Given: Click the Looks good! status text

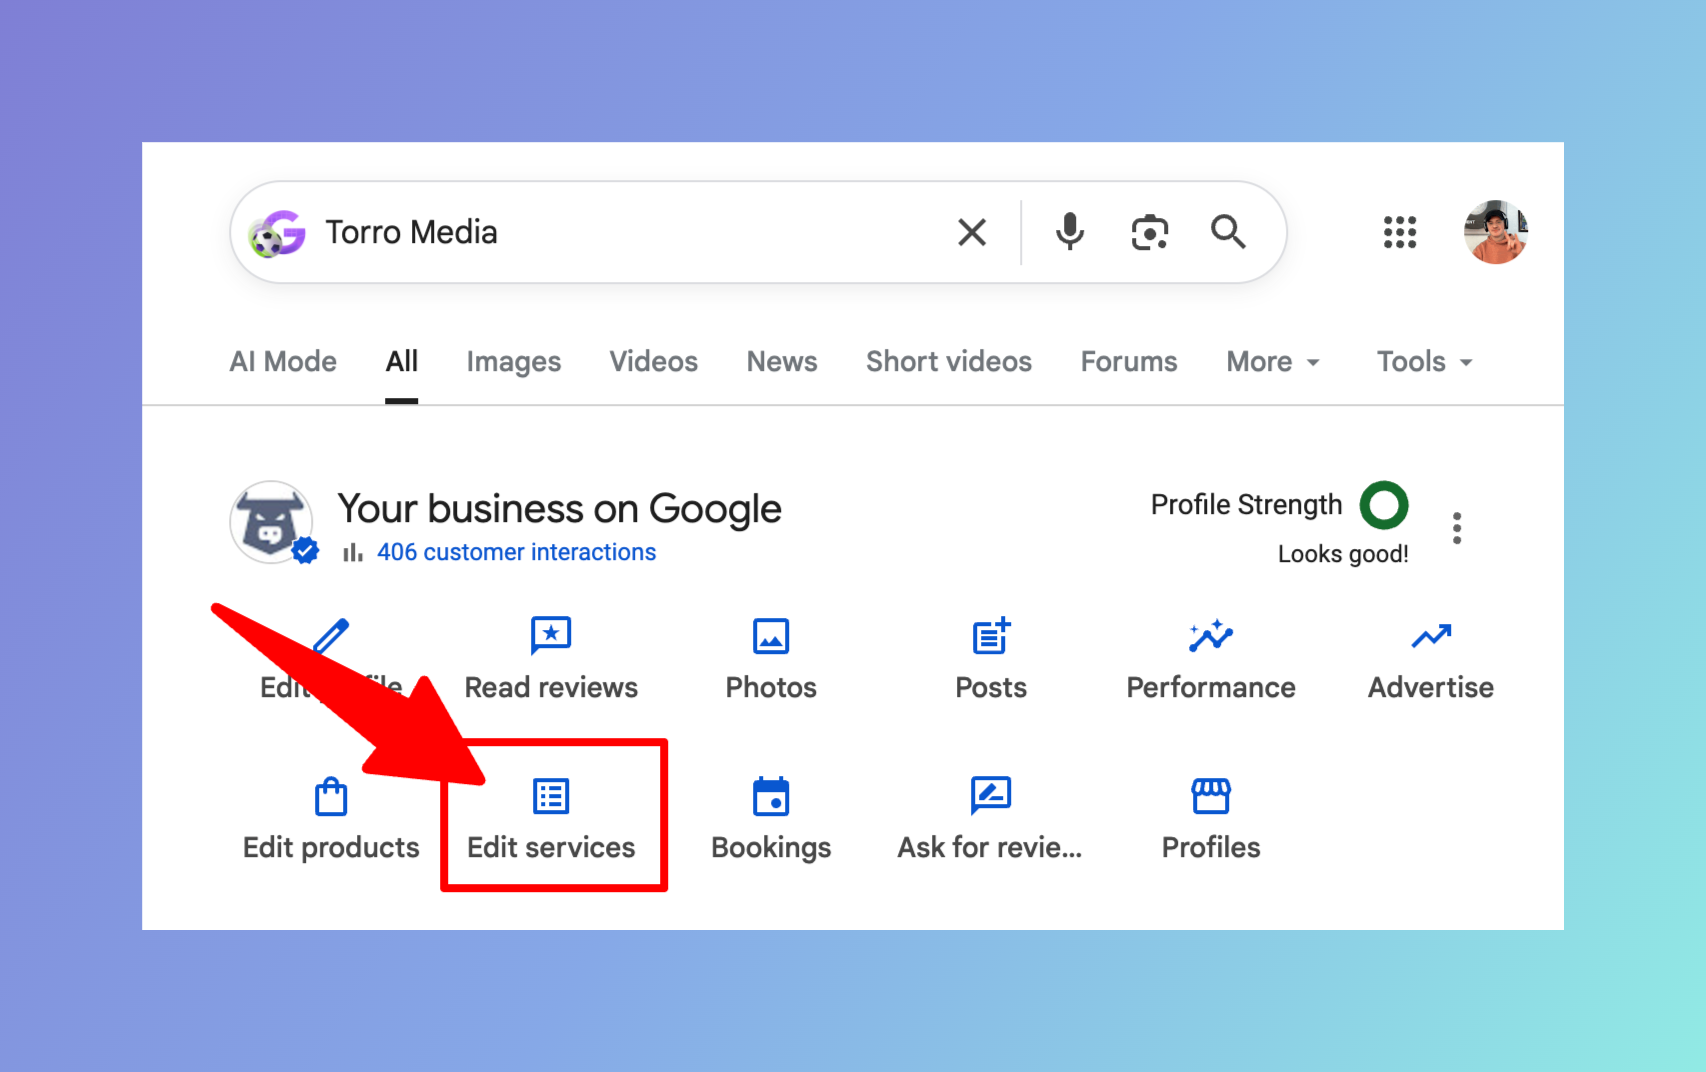Looking at the screenshot, I should [x=1343, y=553].
